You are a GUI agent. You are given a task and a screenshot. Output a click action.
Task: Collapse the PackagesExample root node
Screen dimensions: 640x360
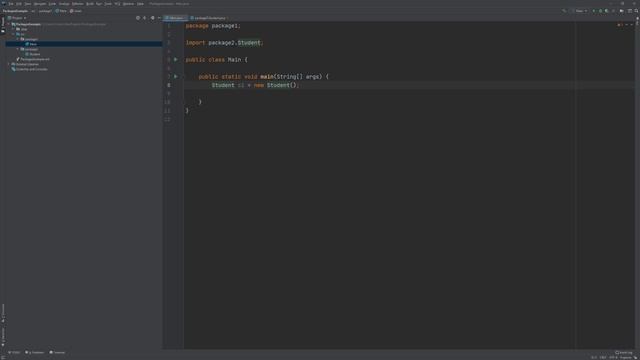tap(9, 24)
